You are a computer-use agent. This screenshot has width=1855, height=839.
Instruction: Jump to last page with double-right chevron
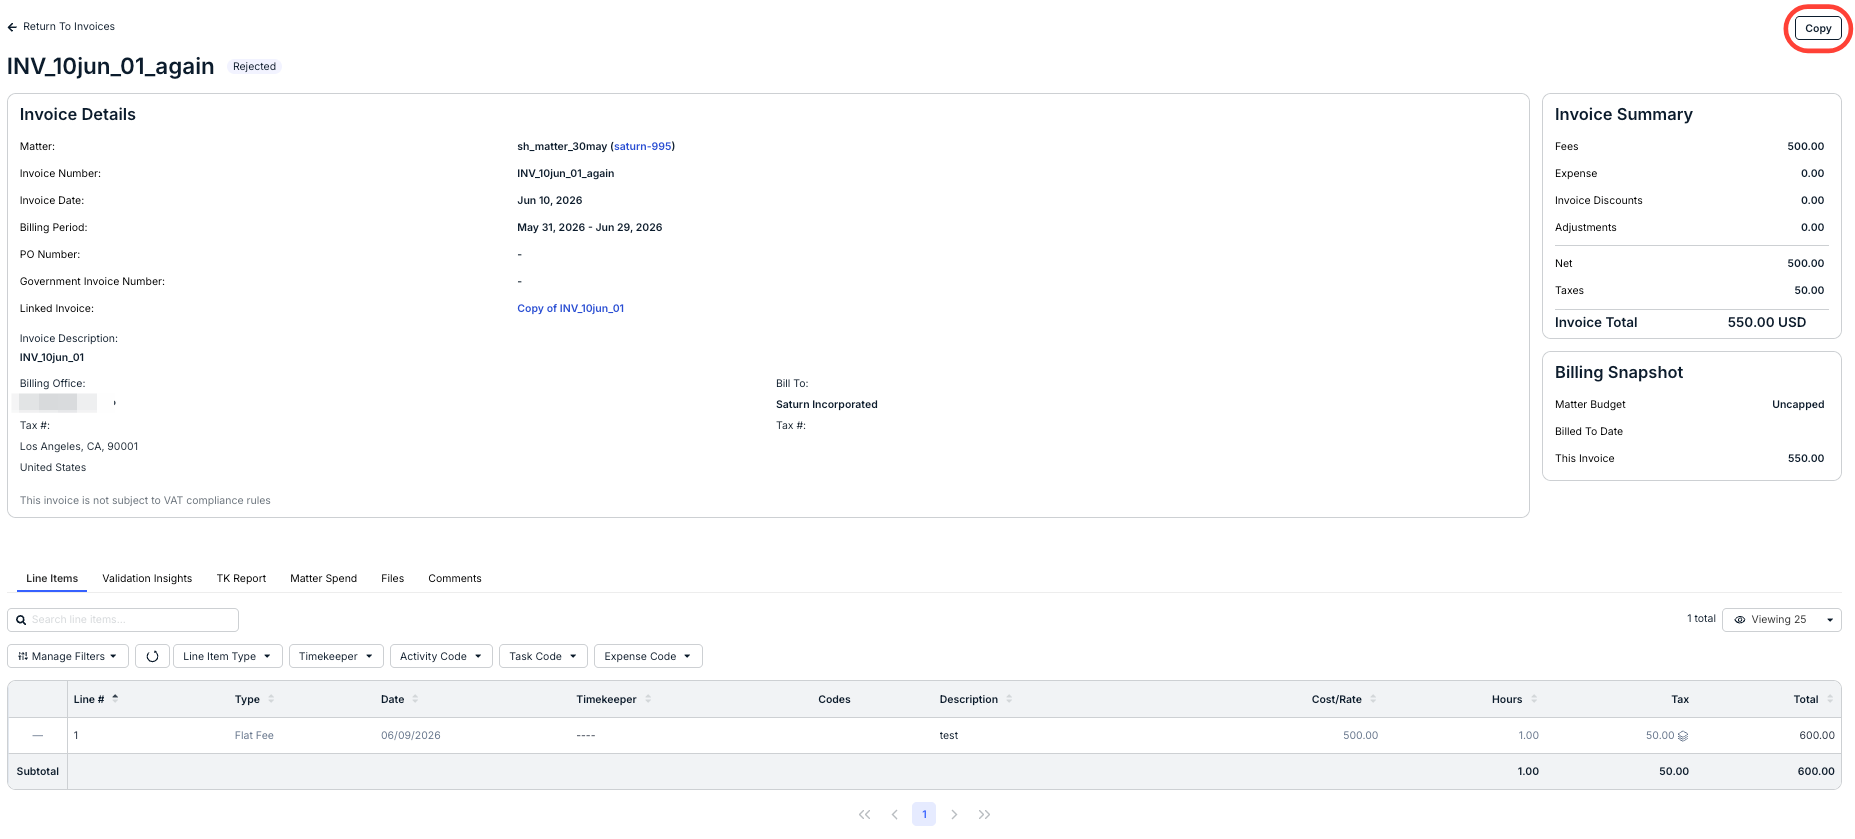tap(984, 814)
